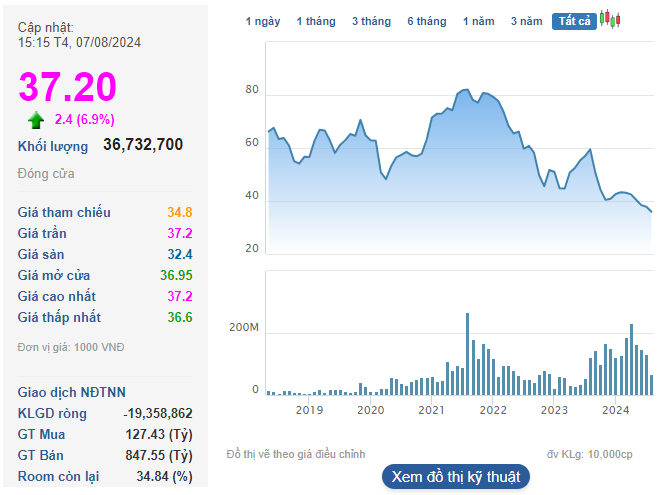
Task: Switch to the 1 tháng tab
Action: [316, 21]
